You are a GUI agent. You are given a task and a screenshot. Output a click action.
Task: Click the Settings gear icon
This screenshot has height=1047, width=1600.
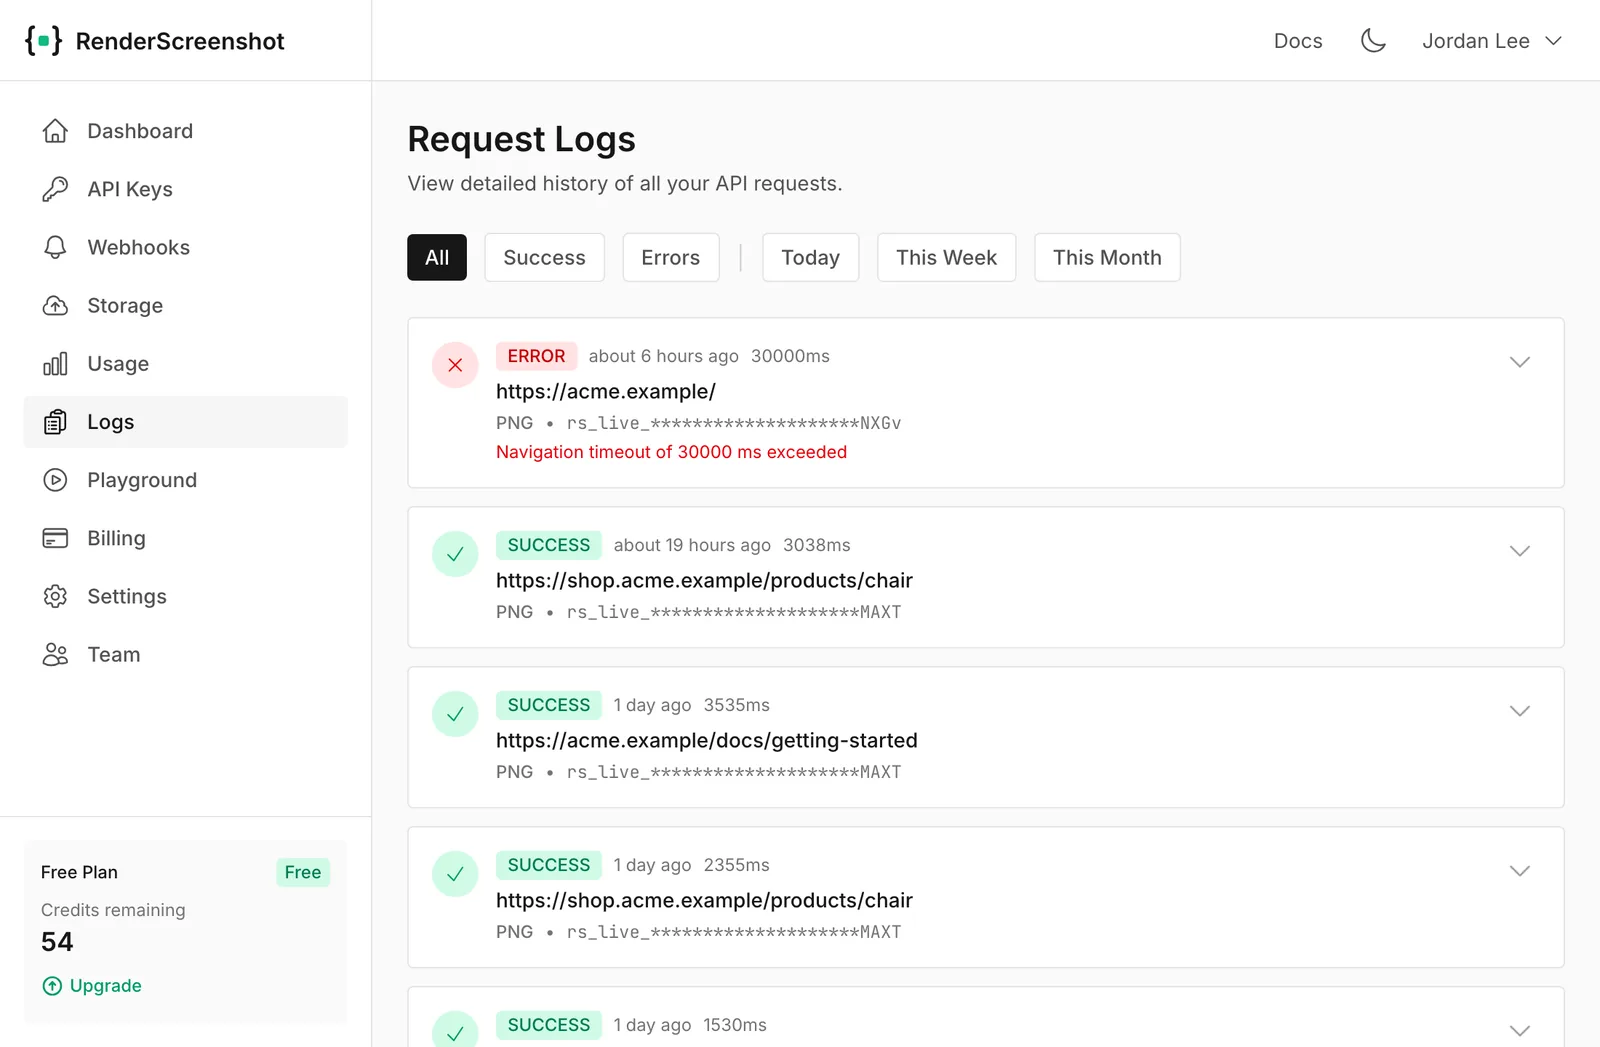click(x=55, y=596)
